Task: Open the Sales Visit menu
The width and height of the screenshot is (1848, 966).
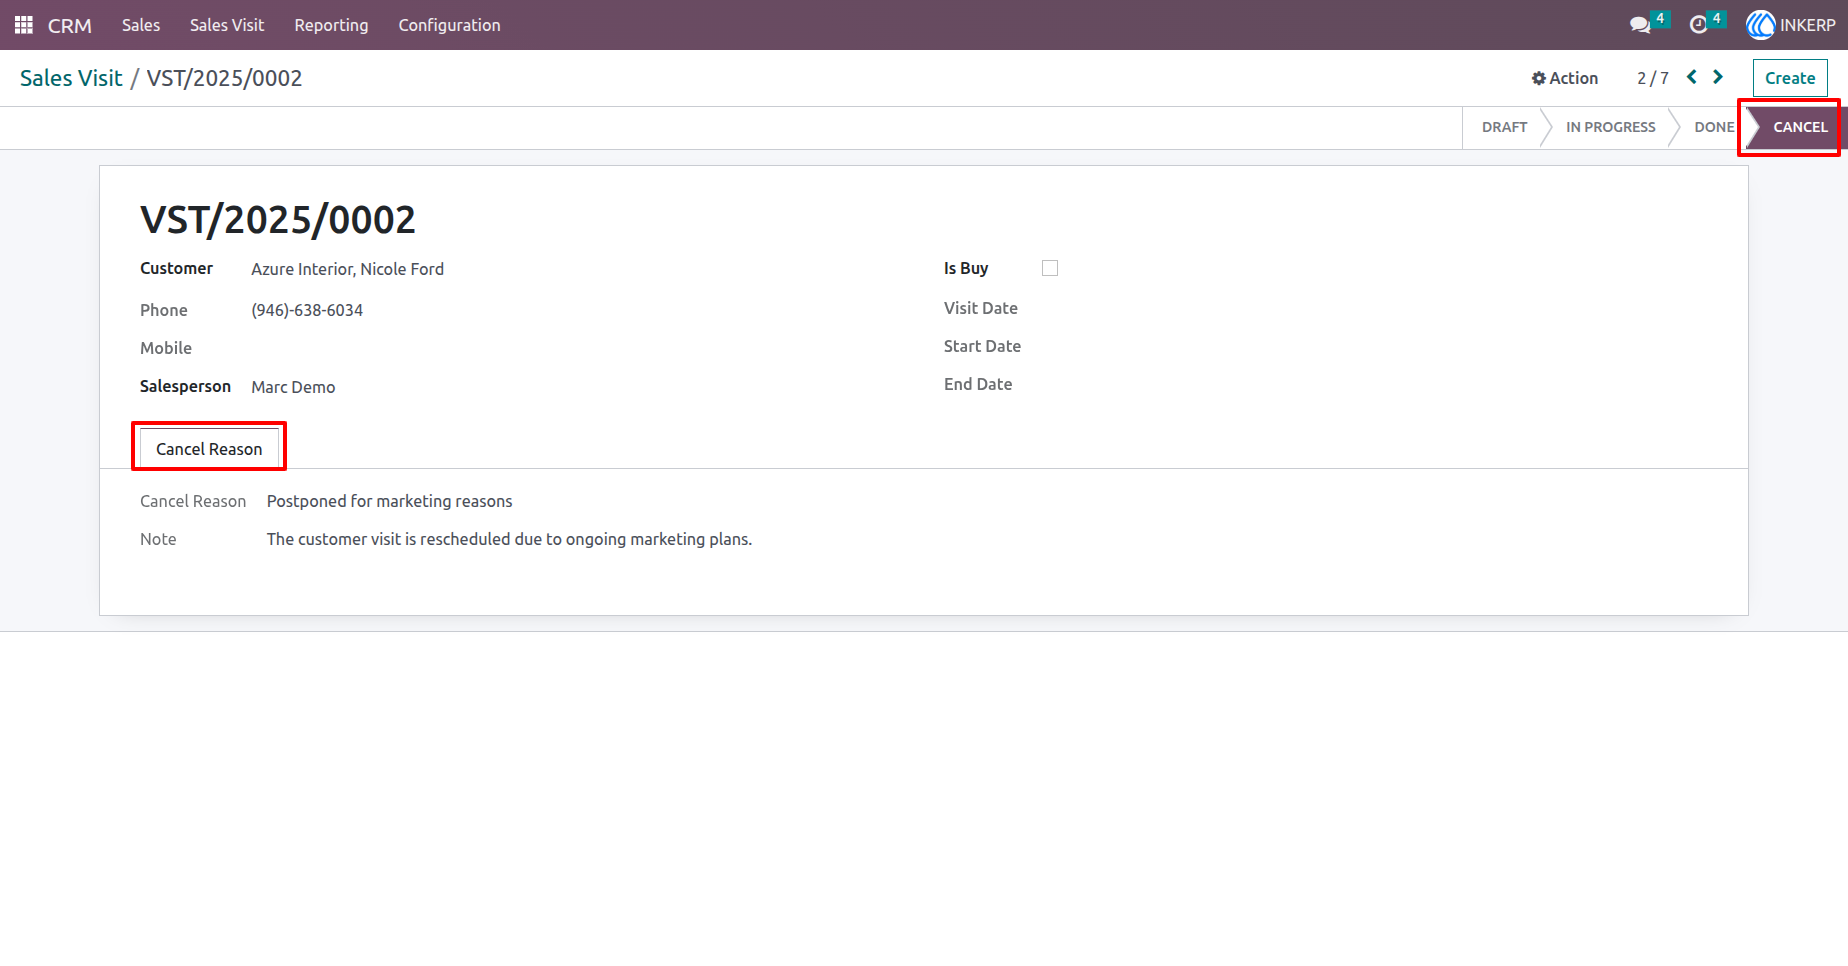Action: pyautogui.click(x=227, y=25)
